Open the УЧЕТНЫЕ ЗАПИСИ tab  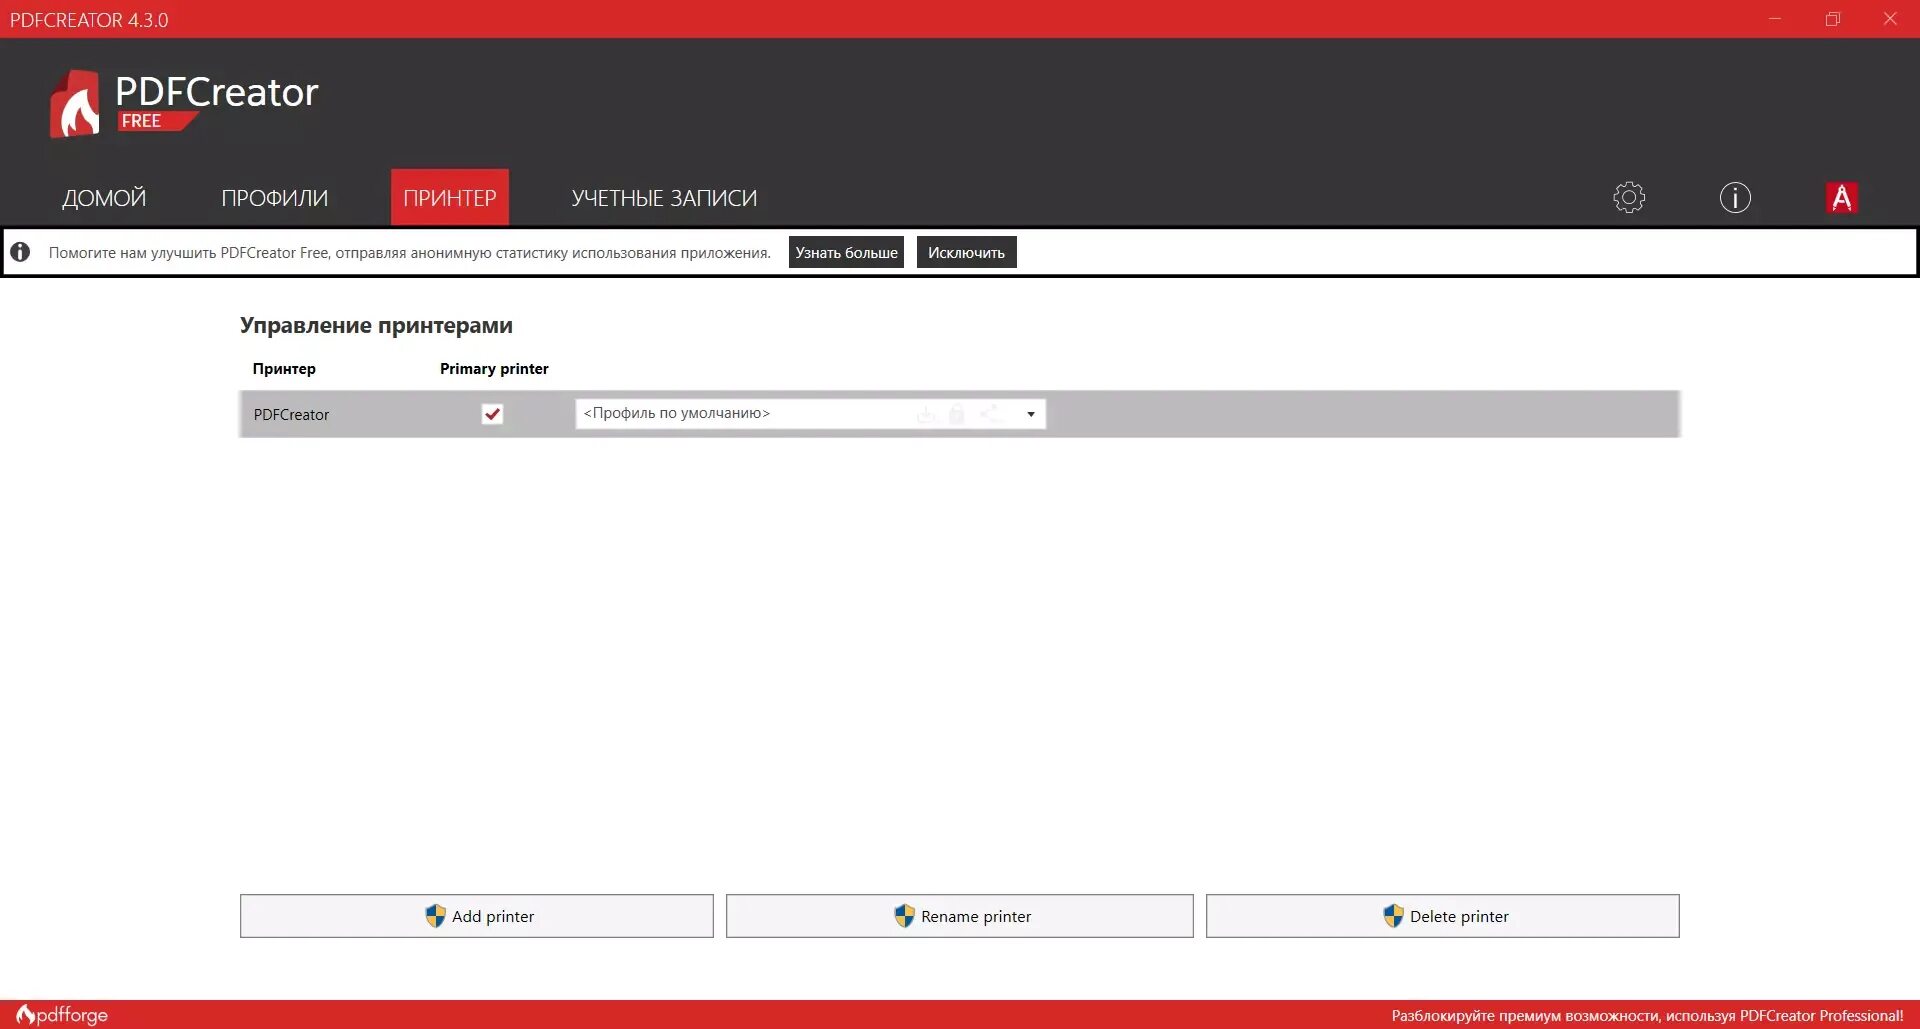(664, 198)
